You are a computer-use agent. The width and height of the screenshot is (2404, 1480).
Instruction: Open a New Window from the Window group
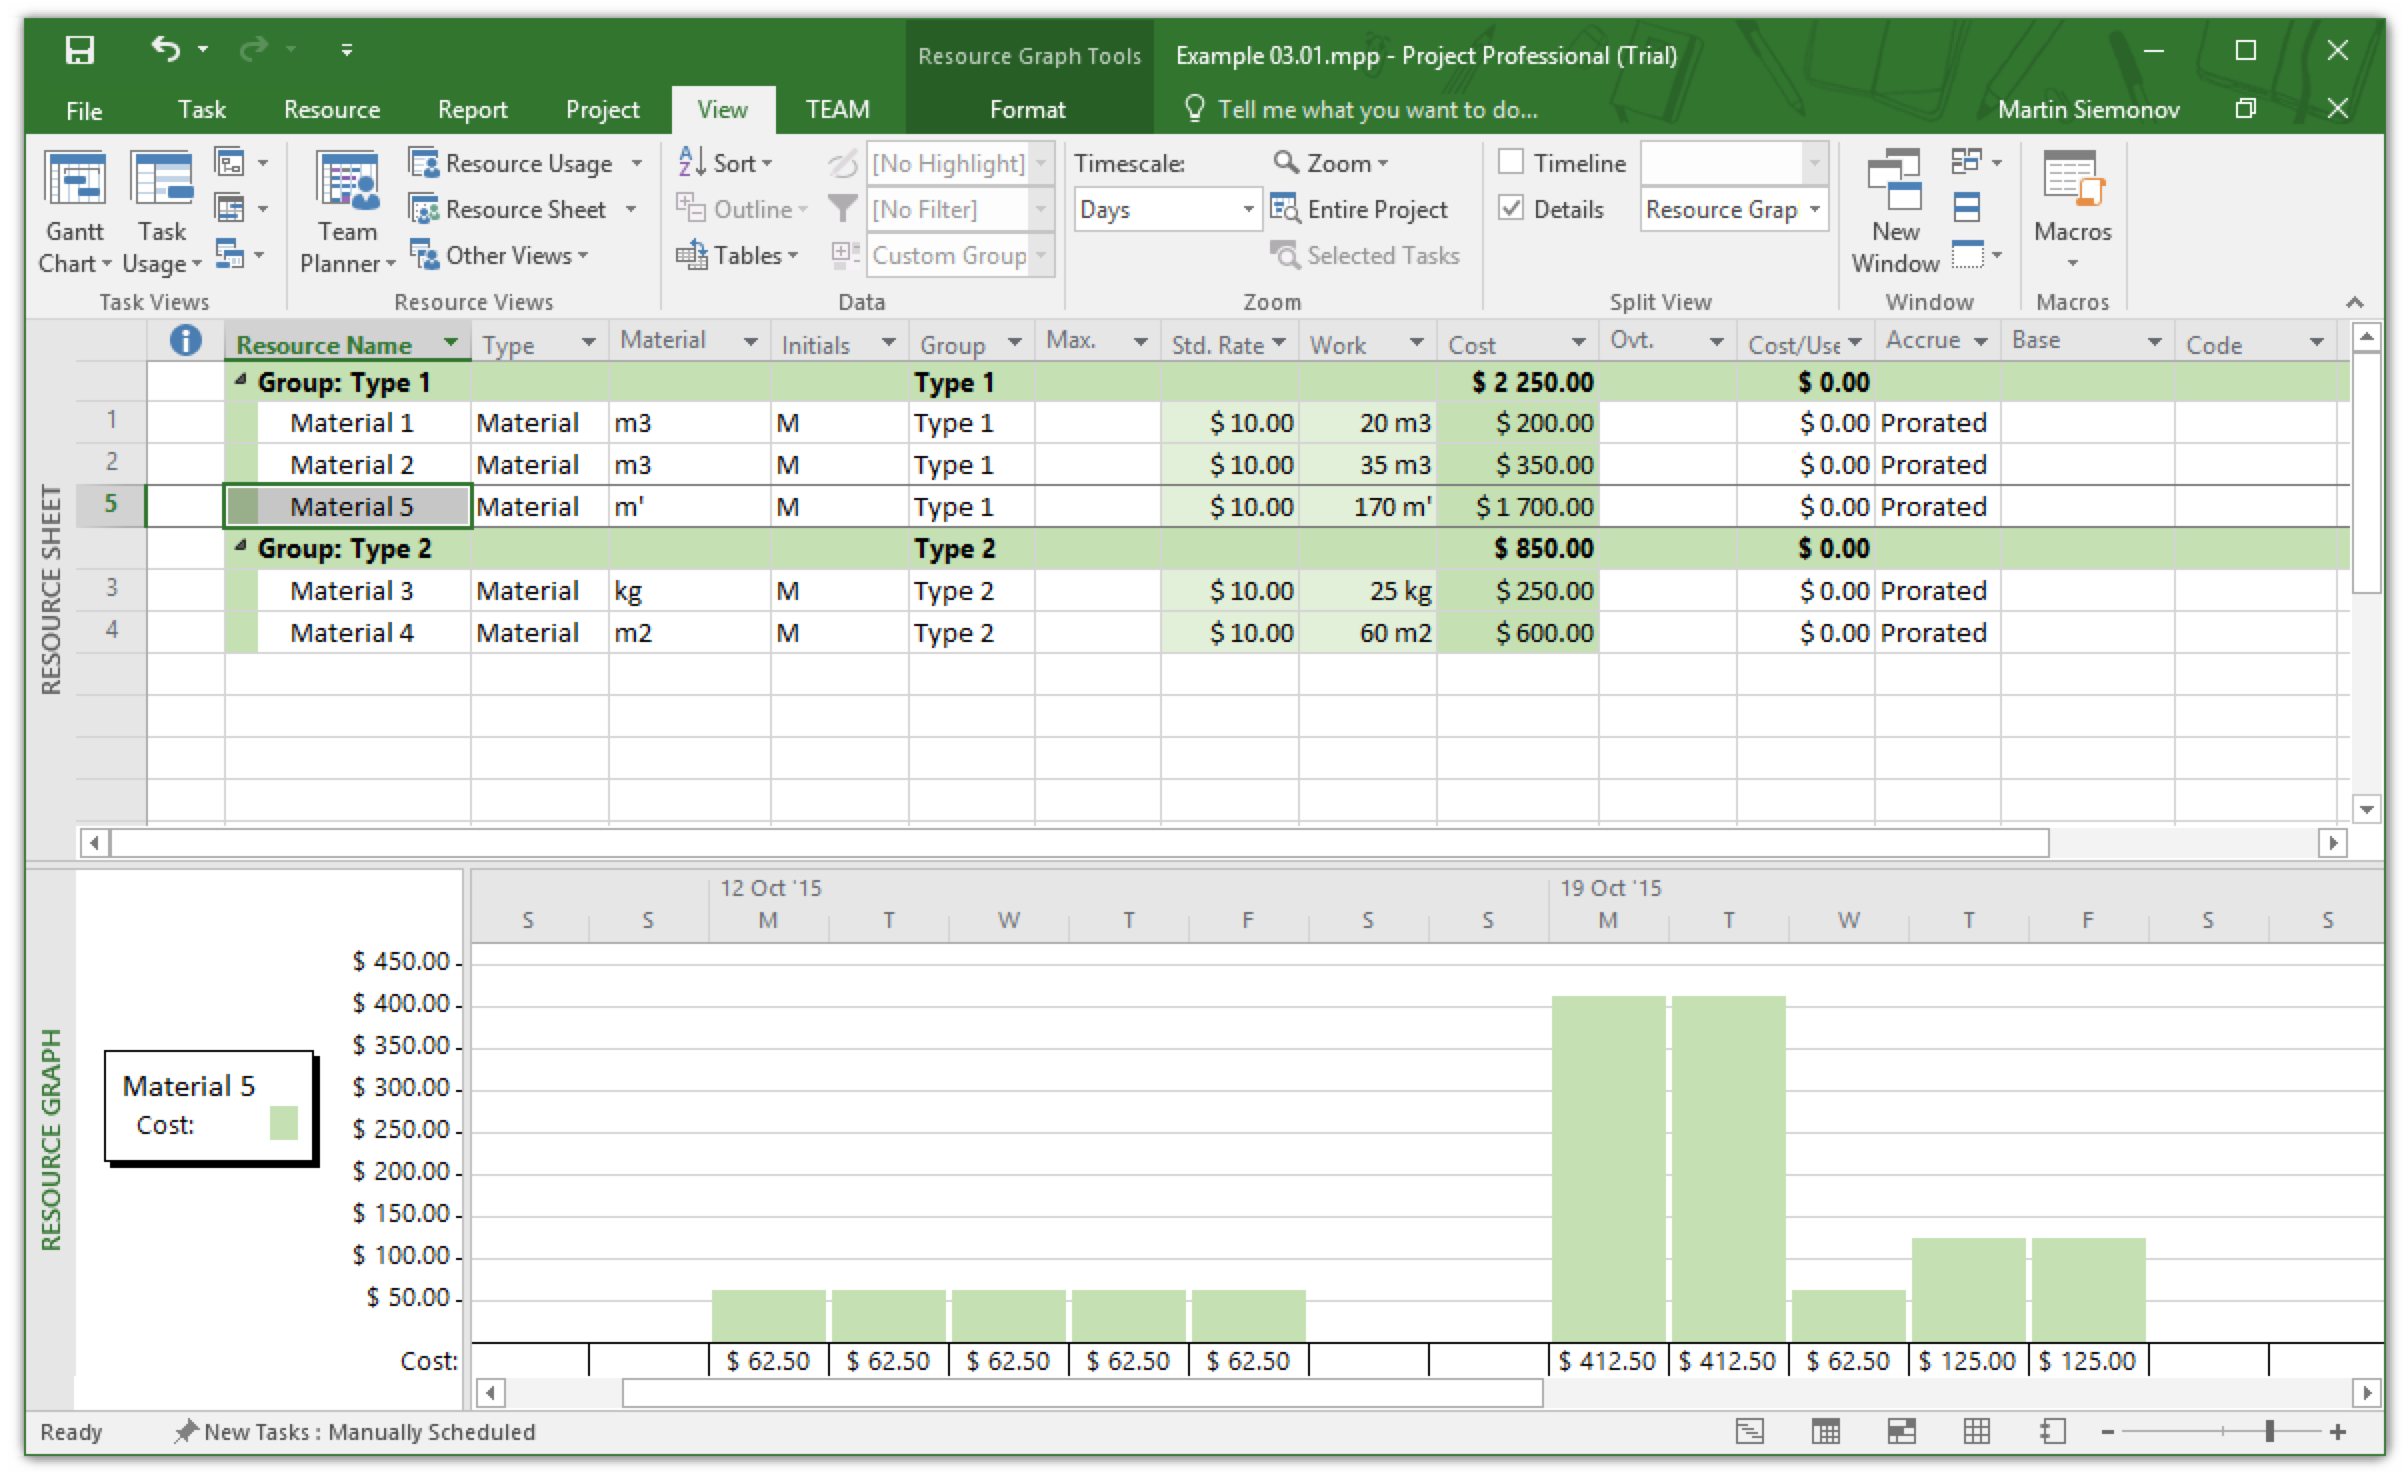coord(1896,210)
